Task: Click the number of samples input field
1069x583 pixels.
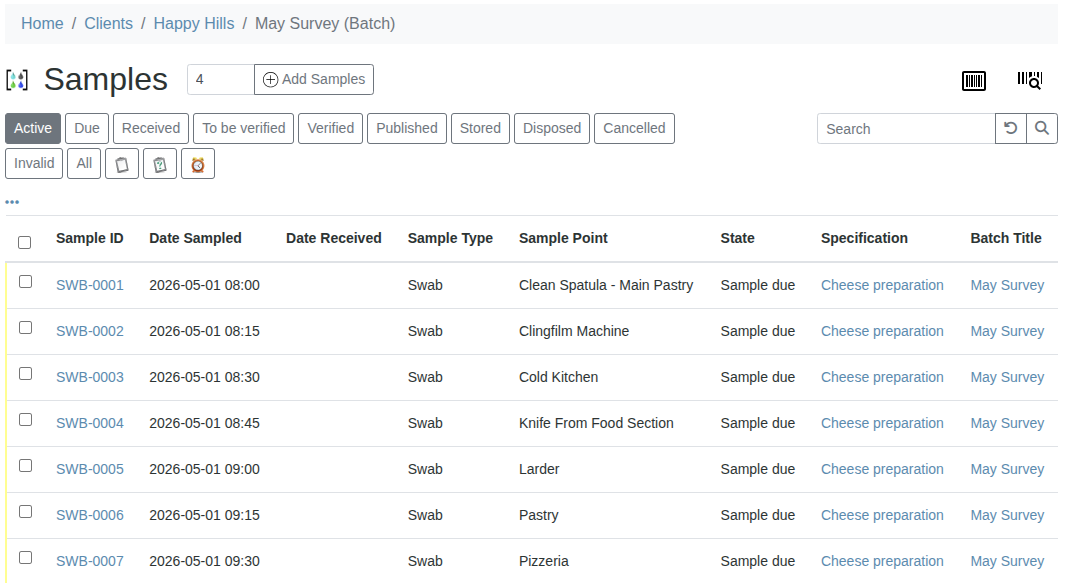Action: coord(220,79)
